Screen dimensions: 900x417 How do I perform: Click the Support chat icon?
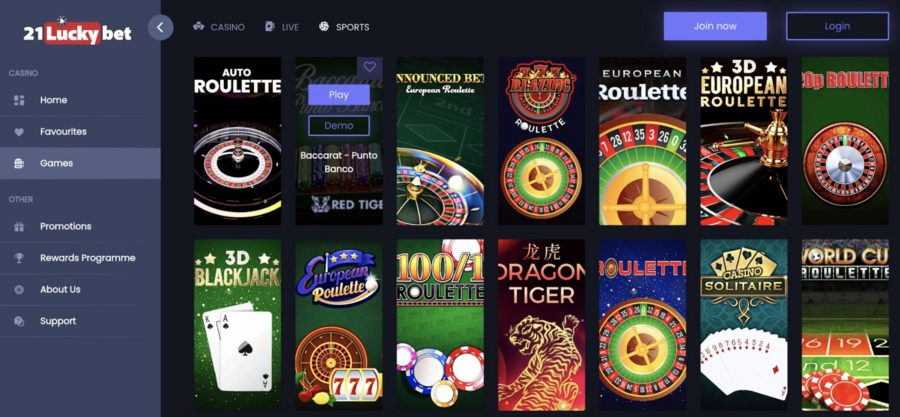coord(19,321)
